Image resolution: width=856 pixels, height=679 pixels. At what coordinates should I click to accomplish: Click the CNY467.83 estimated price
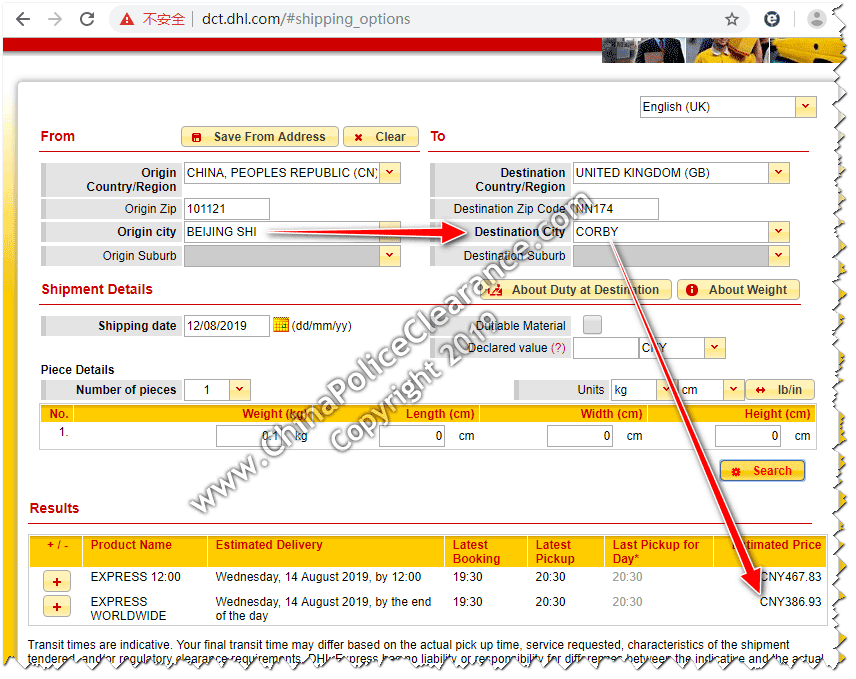[790, 577]
